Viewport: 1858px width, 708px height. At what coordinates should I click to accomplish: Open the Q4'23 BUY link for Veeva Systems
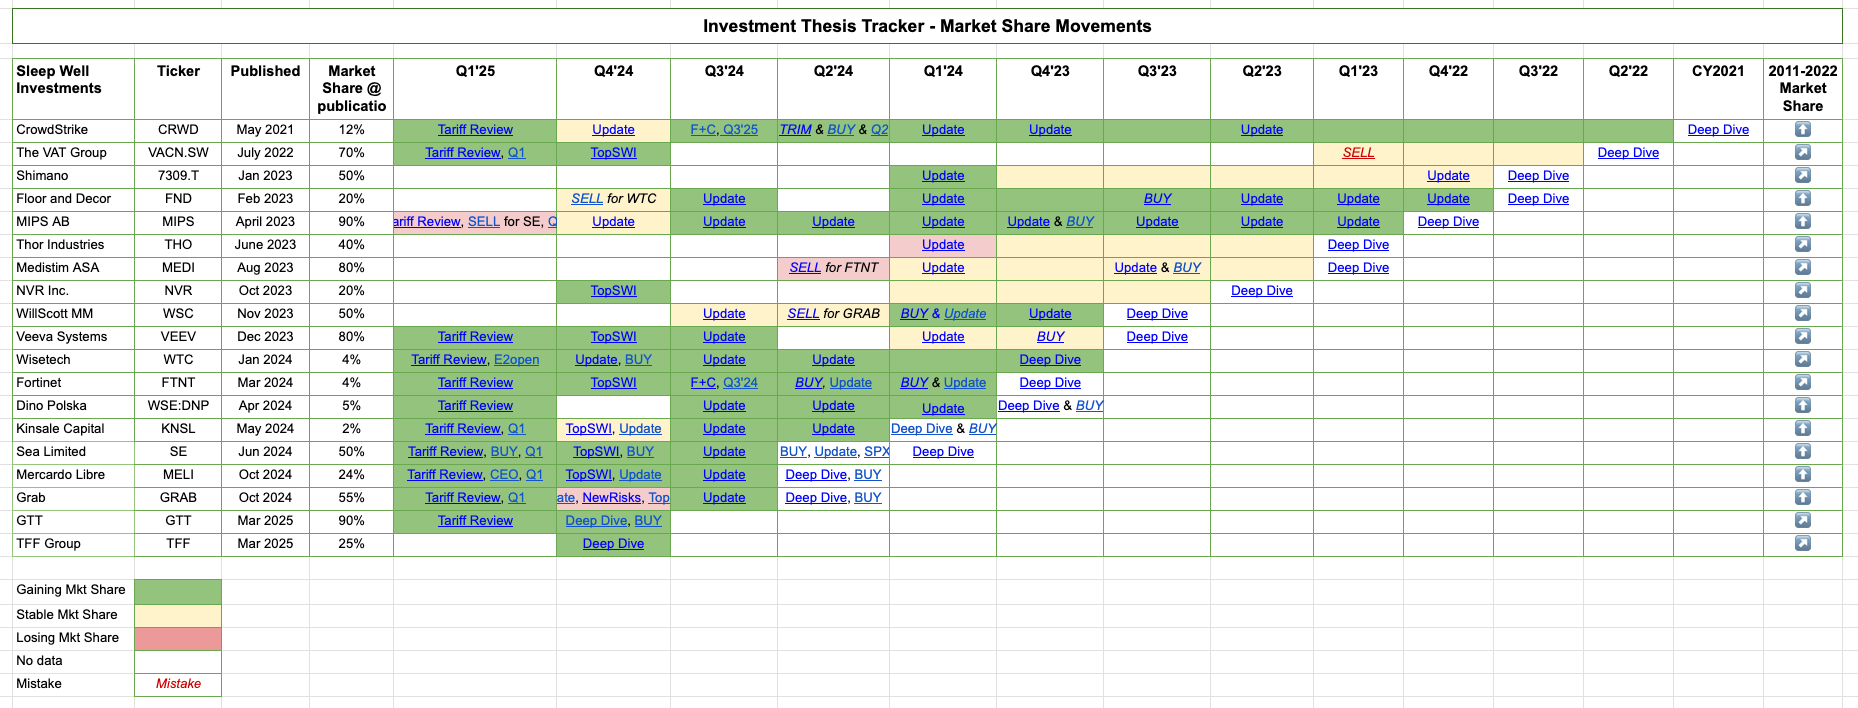(1050, 336)
